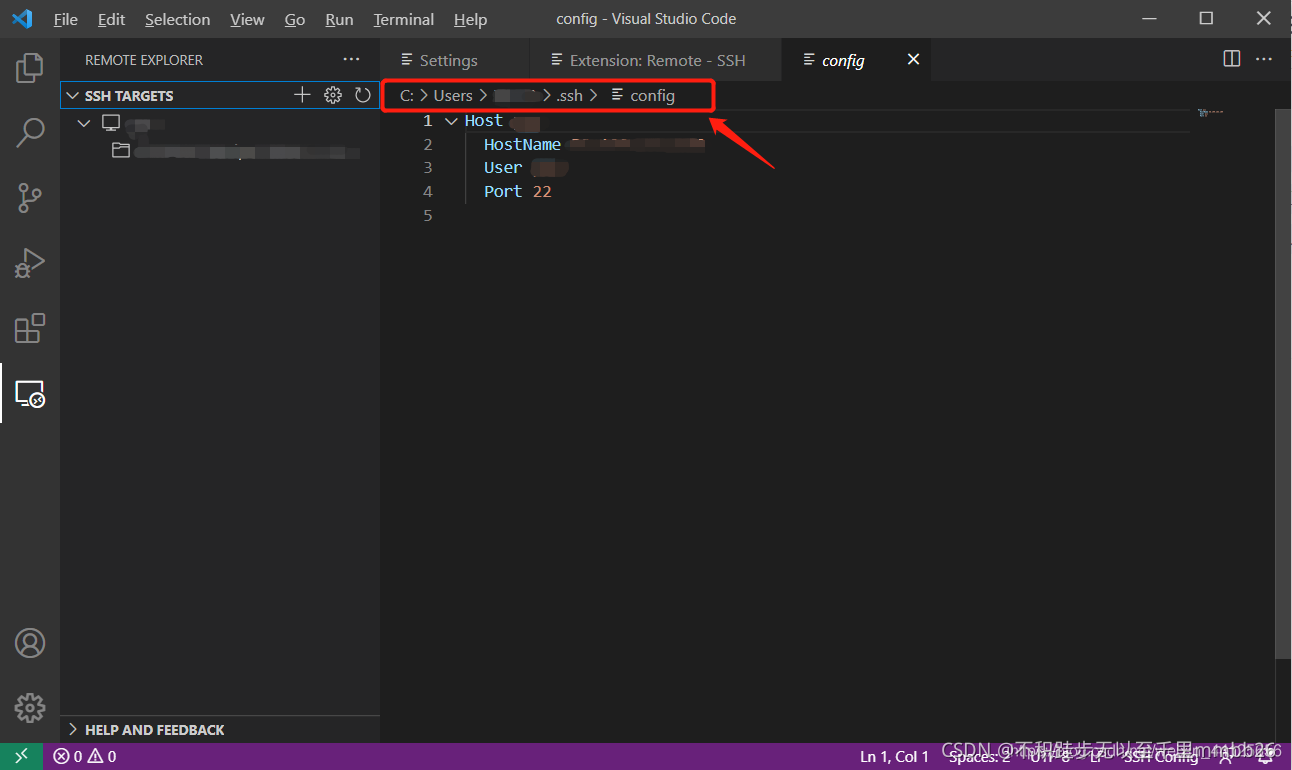This screenshot has height=770, width=1292.
Task: Select the Remote Explorer activity bar icon
Action: click(x=30, y=393)
